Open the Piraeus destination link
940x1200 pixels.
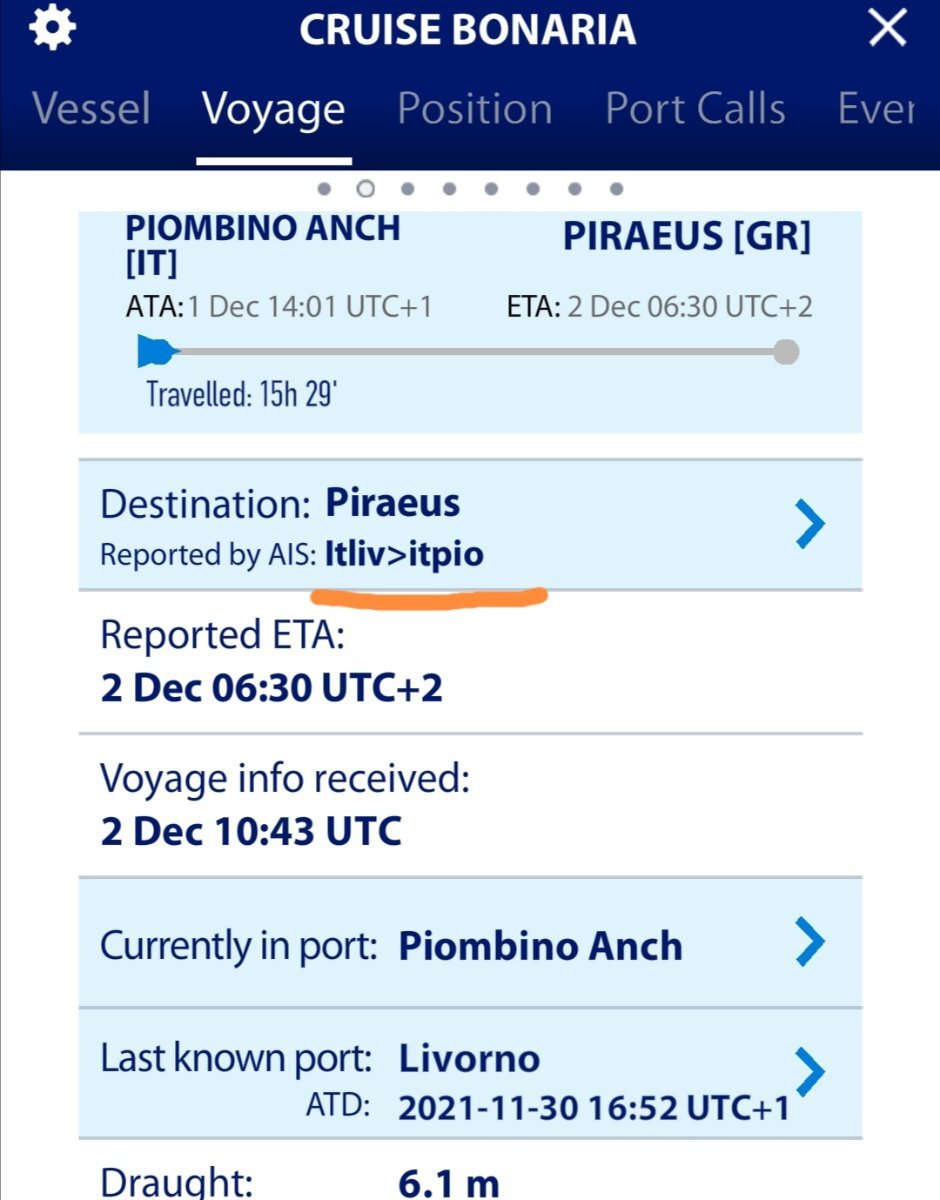(x=393, y=503)
